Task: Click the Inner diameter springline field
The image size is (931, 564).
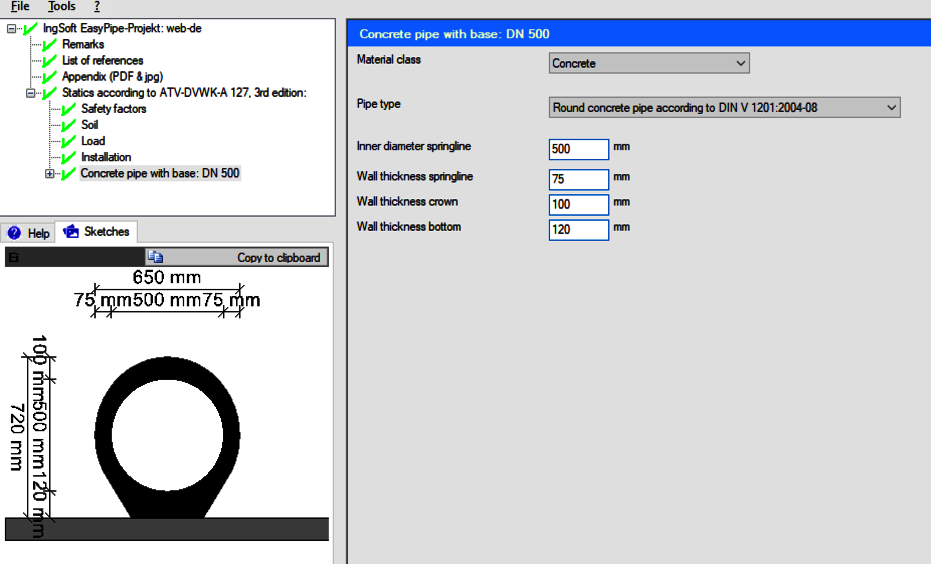Action: (x=579, y=149)
